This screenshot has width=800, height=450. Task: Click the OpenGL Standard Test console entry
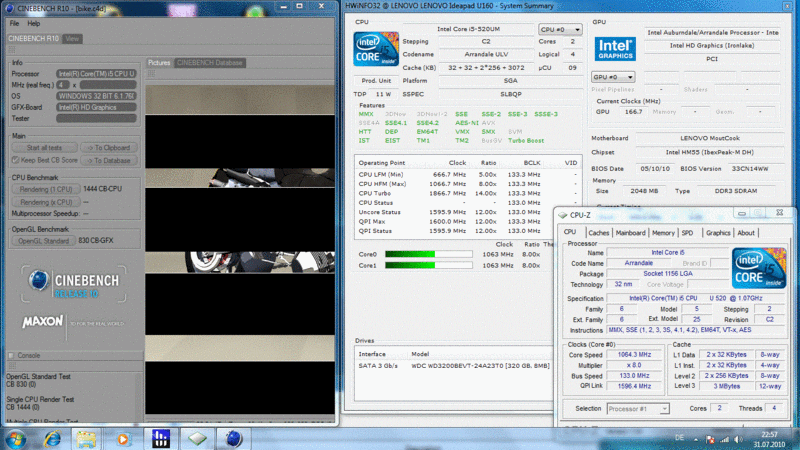38,380
